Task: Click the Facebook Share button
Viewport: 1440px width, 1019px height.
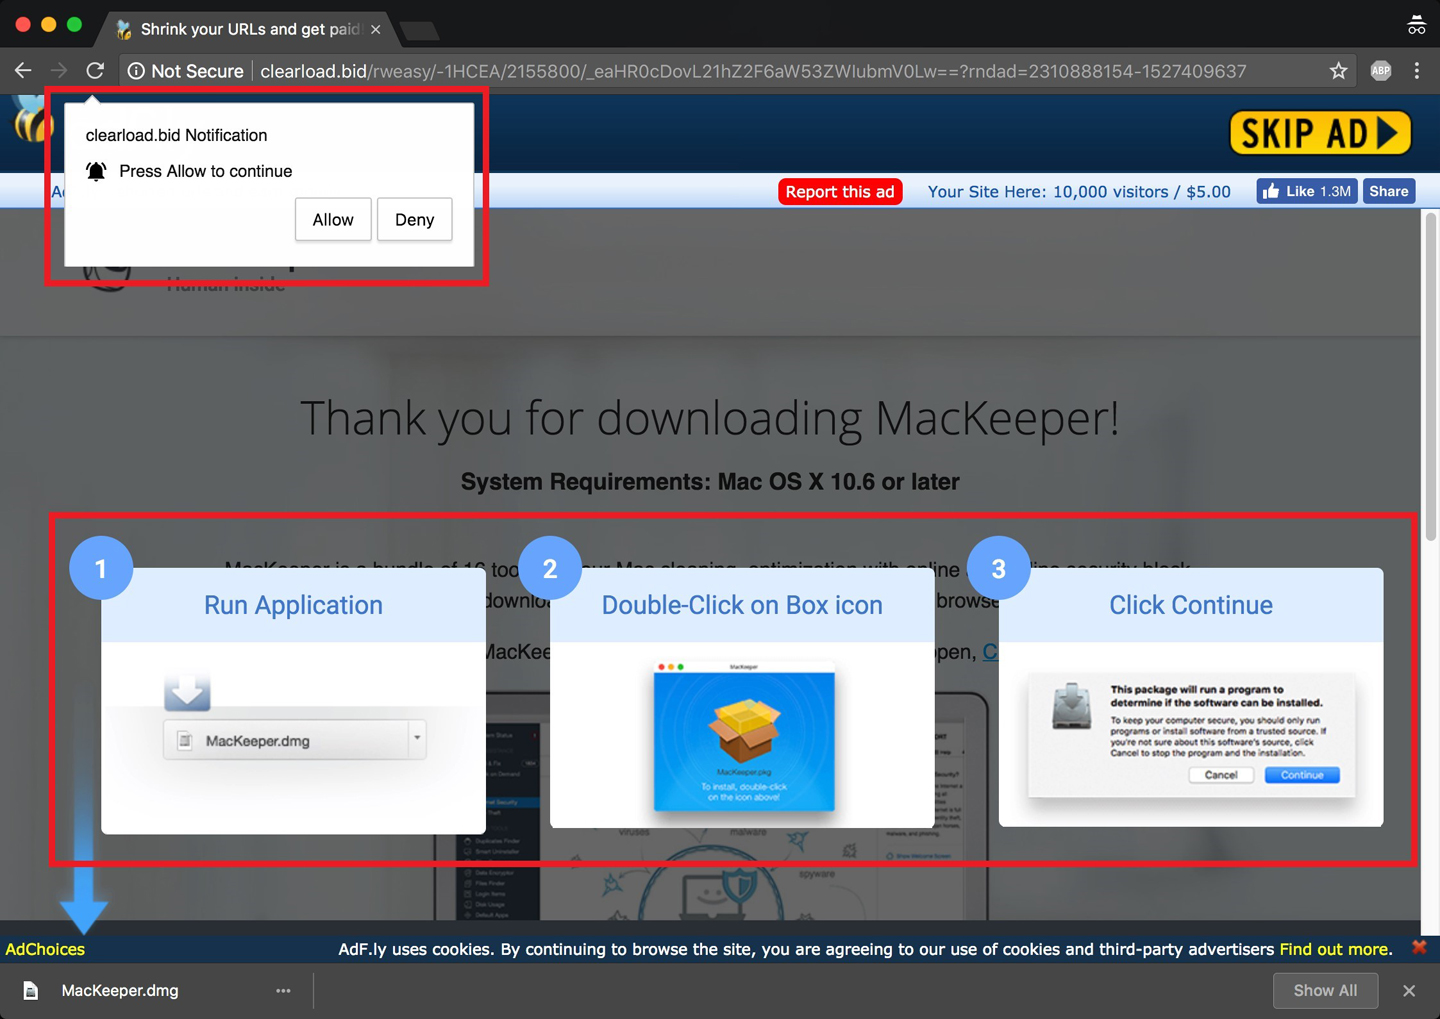Action: 1388,191
